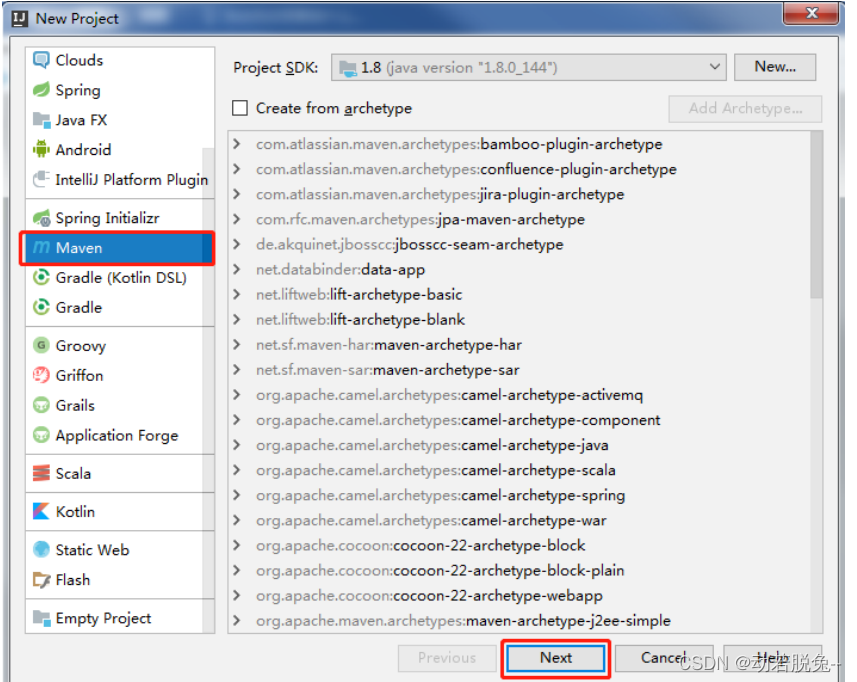Viewport: 857px width, 682px height.
Task: Click project type list vertical scrollbar
Action: (208, 390)
